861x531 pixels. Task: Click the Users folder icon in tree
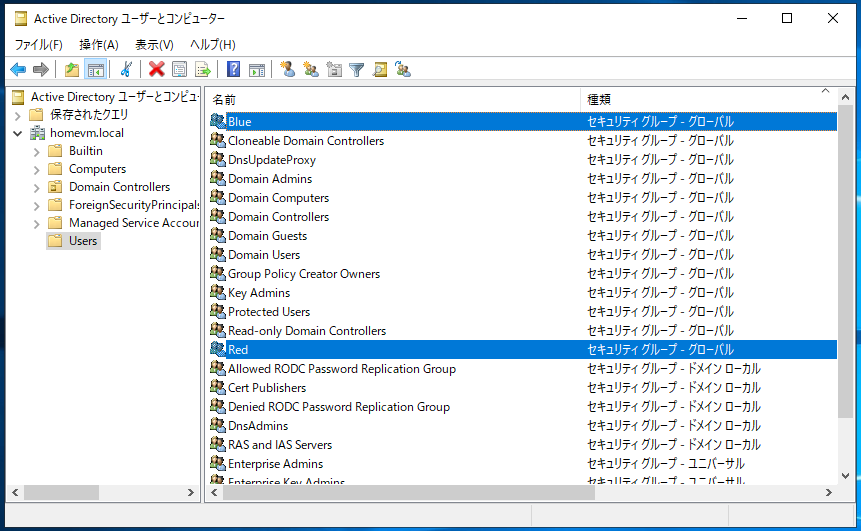click(x=55, y=241)
